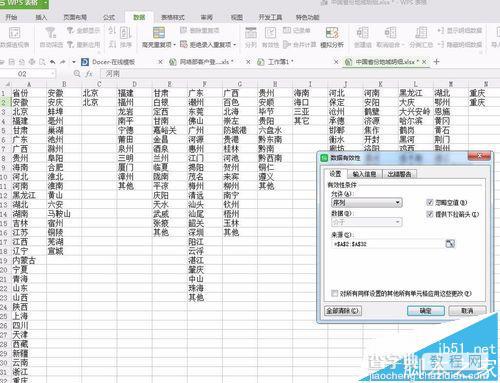Select 显示明细数据 show detail option

(x=460, y=31)
